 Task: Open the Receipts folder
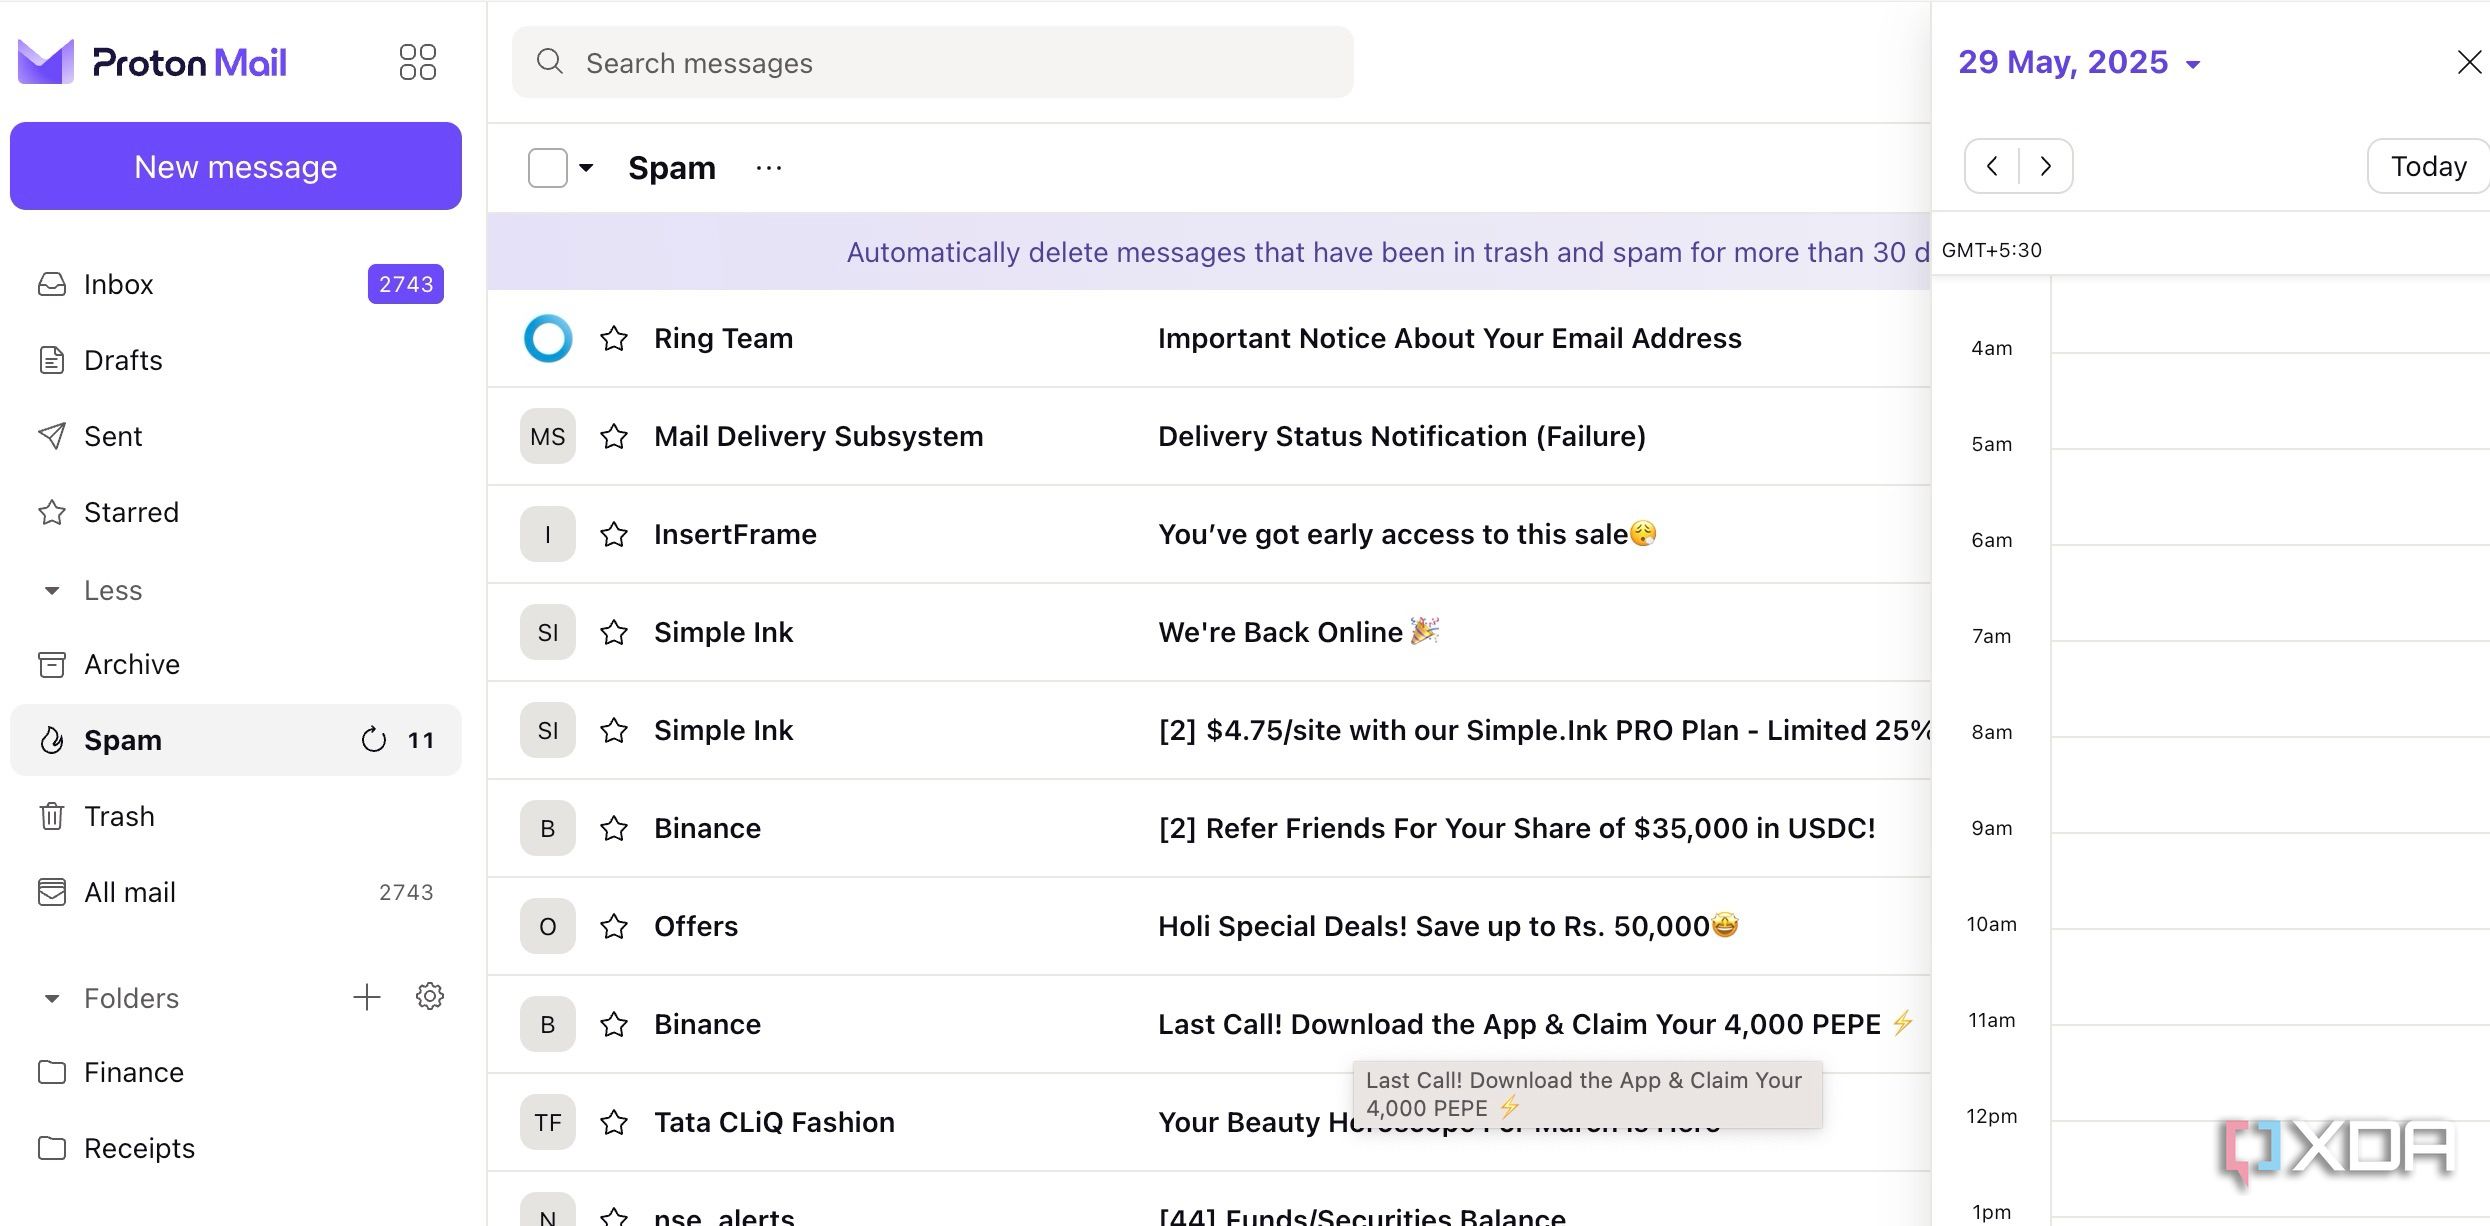coord(236,1148)
